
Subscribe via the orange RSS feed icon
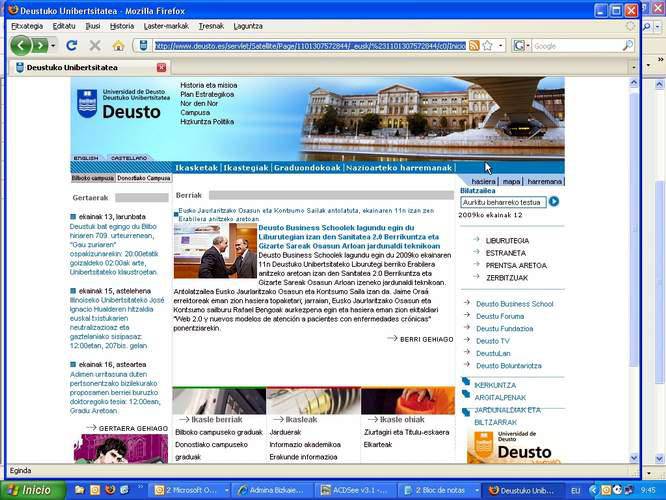coord(474,45)
